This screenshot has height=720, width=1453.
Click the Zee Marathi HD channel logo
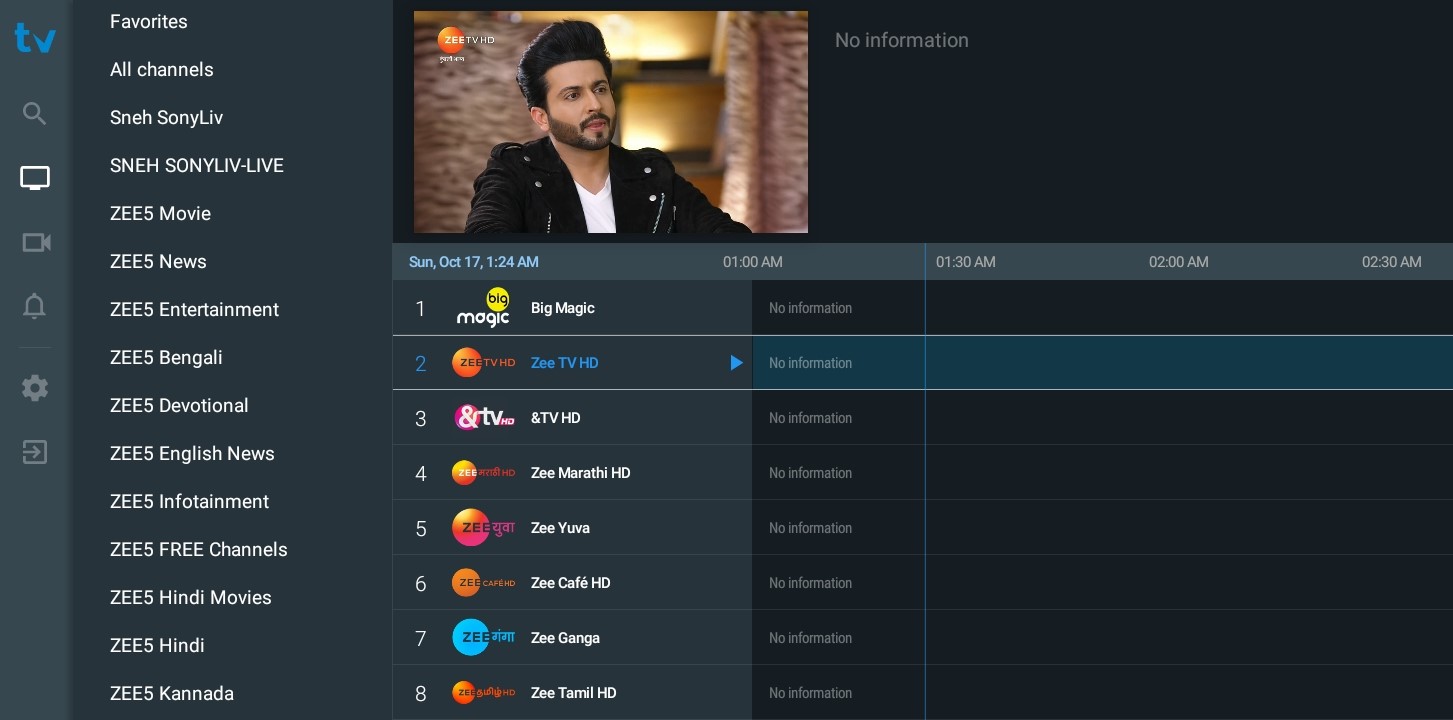tap(484, 473)
